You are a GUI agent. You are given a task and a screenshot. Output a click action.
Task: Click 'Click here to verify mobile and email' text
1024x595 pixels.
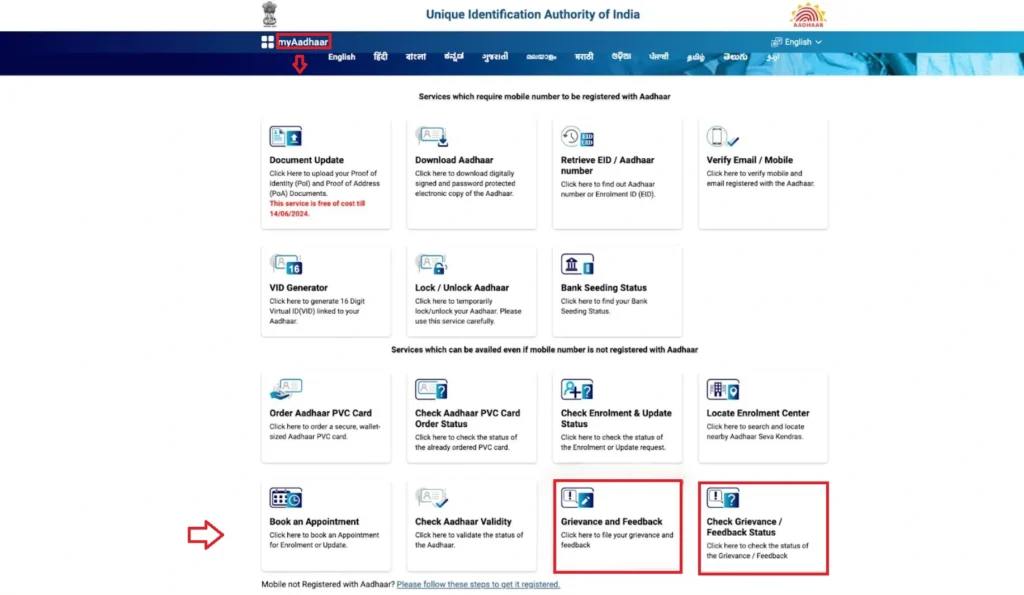[x=760, y=178]
